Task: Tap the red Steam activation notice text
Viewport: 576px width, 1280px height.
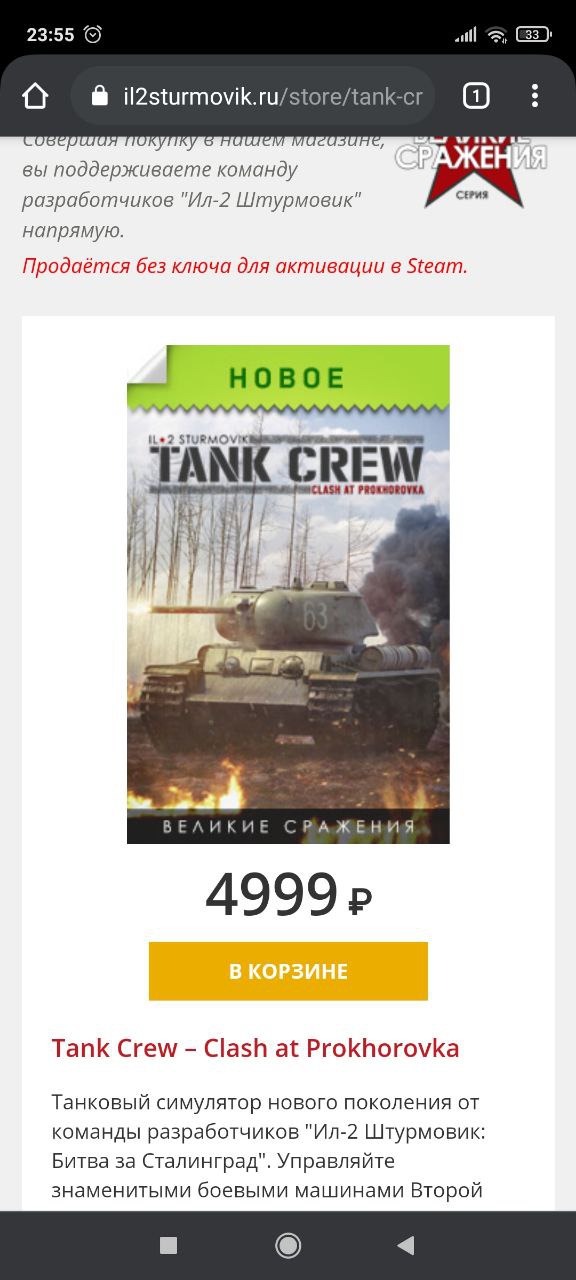Action: (245, 265)
